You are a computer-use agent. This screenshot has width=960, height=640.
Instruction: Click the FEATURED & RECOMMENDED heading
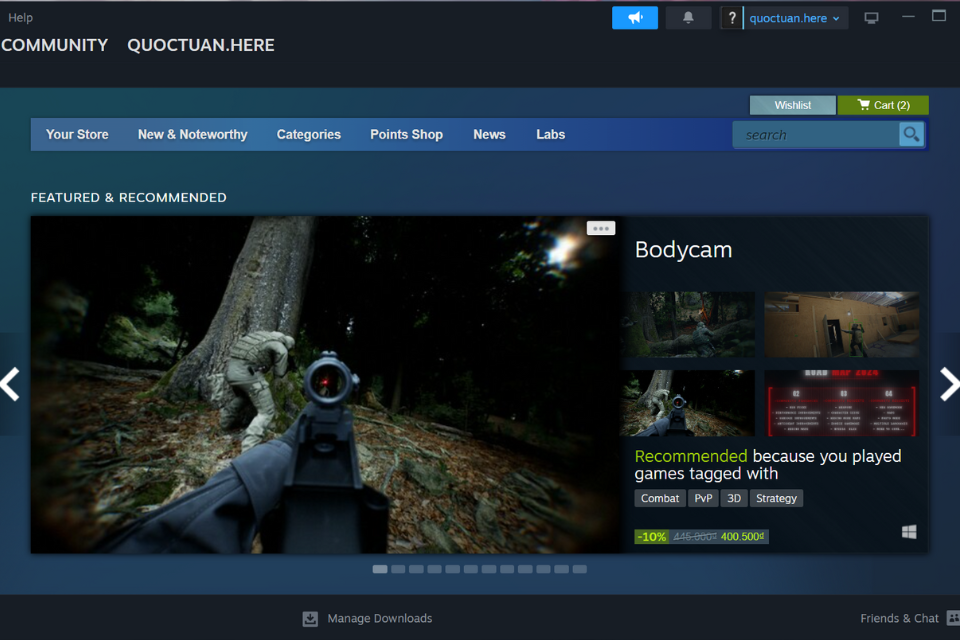pos(129,198)
